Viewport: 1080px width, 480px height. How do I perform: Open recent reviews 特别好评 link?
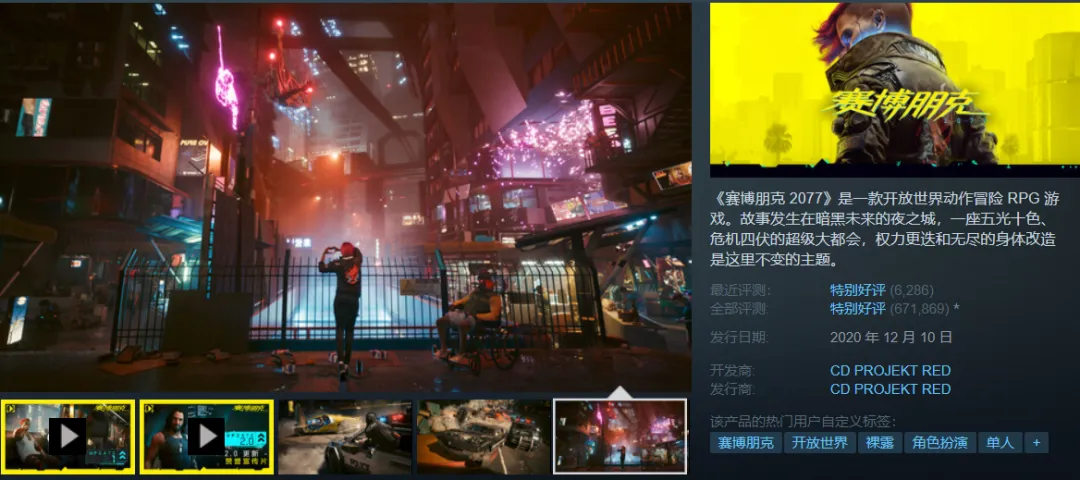(858, 290)
